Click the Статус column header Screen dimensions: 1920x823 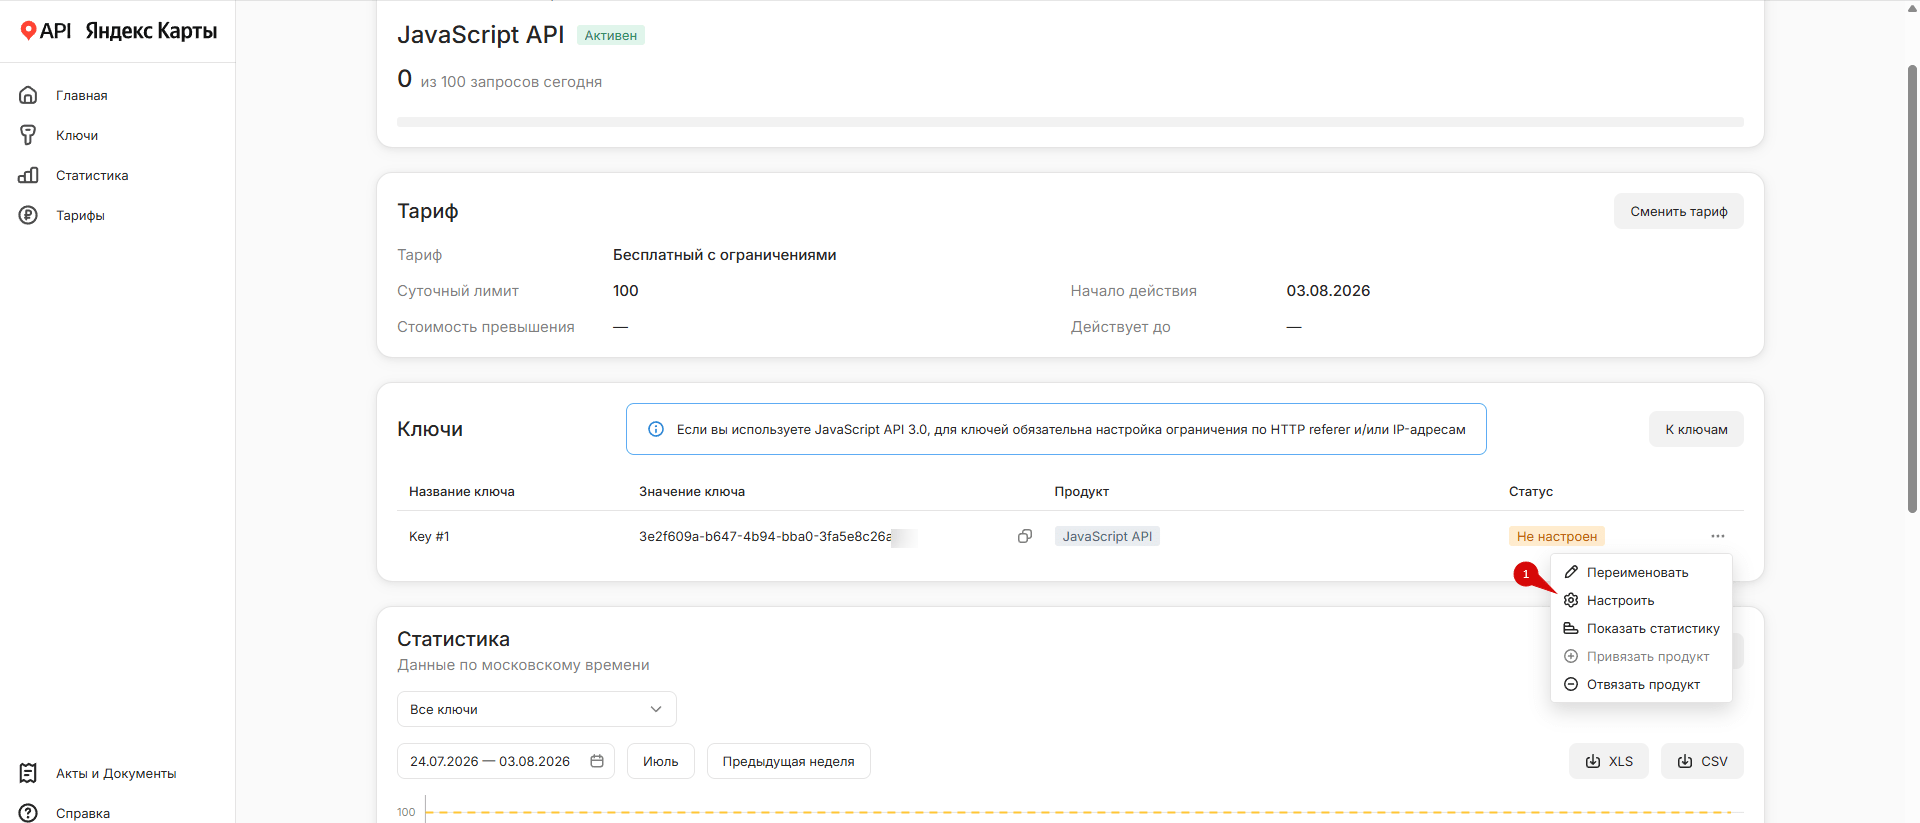coord(1531,491)
